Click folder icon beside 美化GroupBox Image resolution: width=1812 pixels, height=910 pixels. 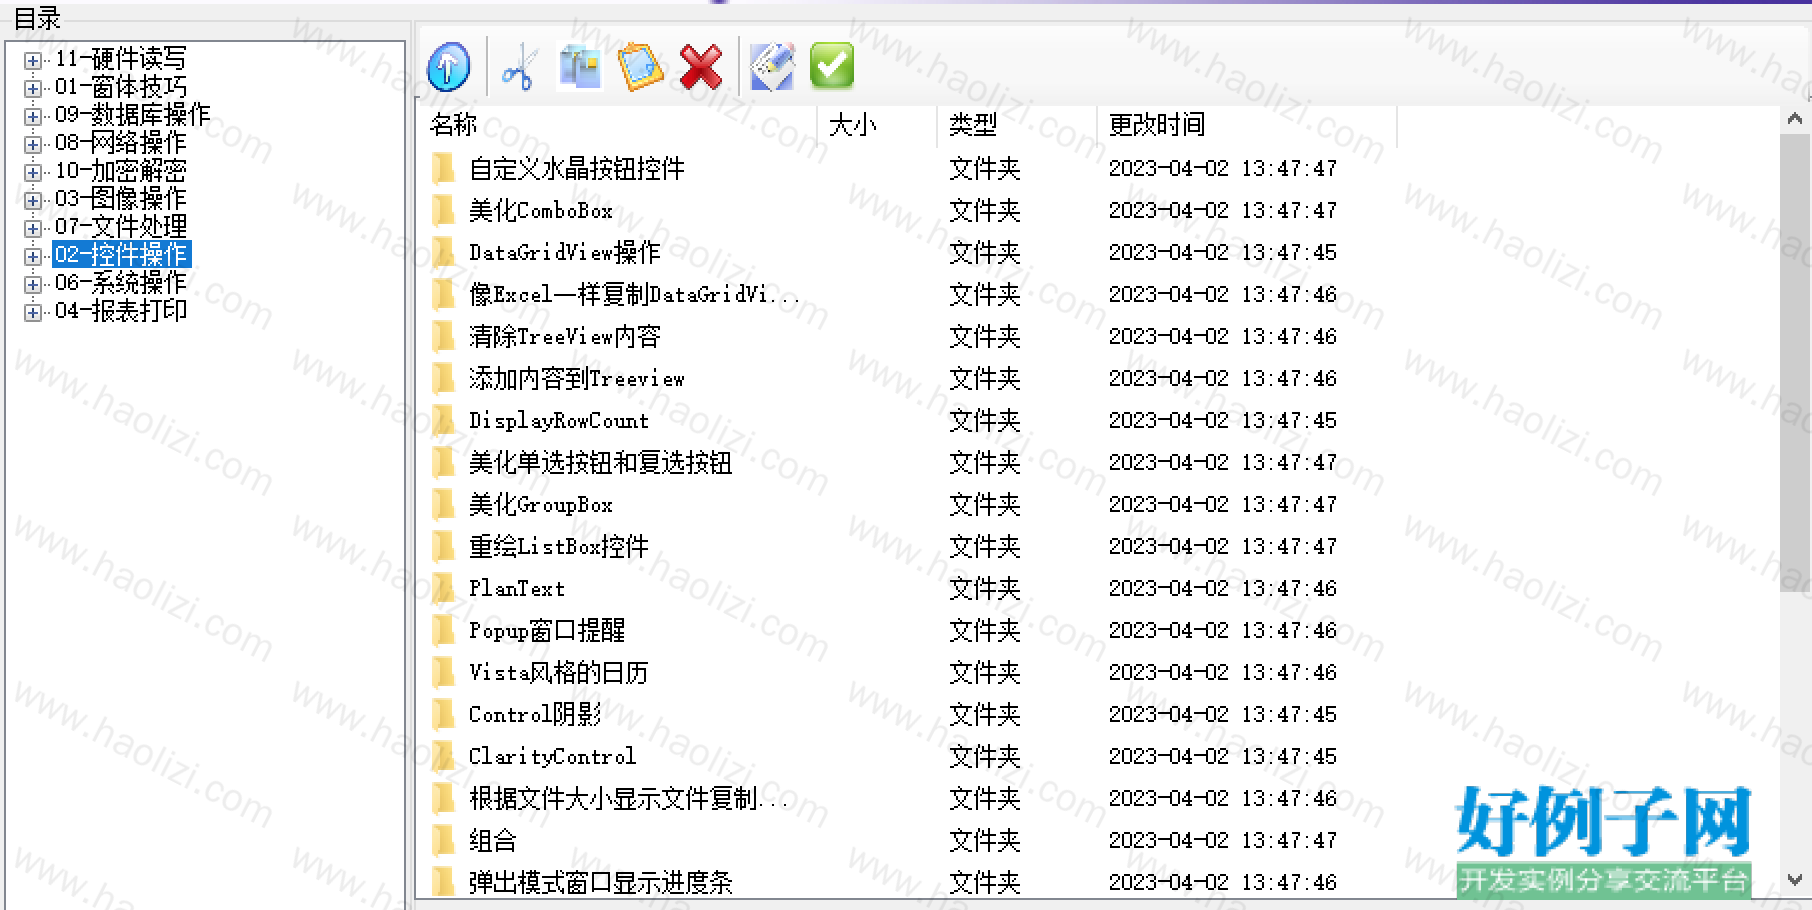pyautogui.click(x=443, y=504)
